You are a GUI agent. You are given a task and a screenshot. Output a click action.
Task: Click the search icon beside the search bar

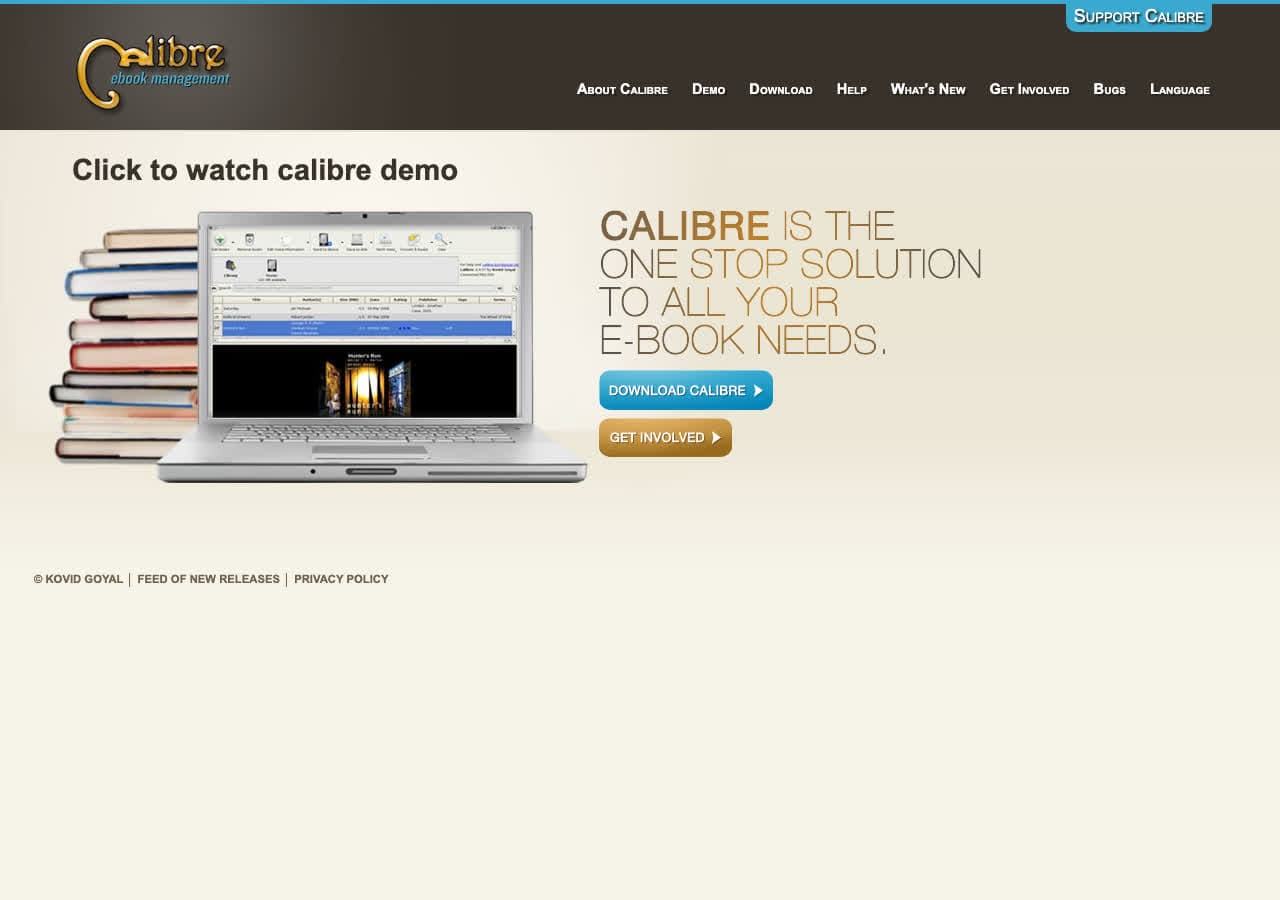[x=214, y=287]
